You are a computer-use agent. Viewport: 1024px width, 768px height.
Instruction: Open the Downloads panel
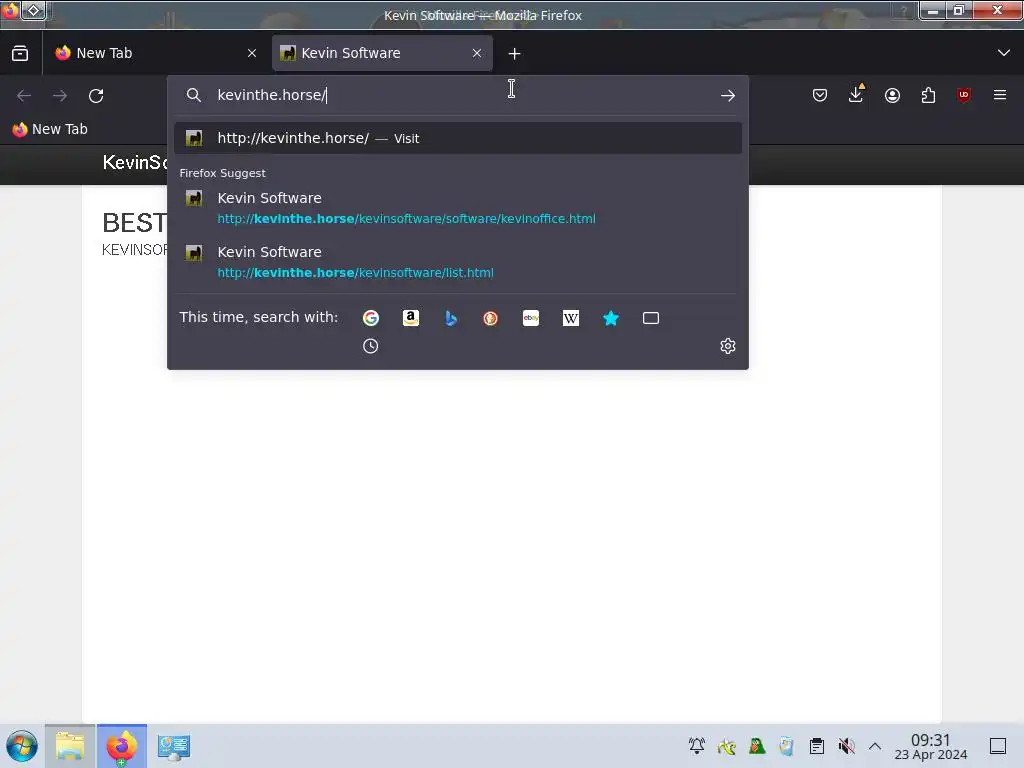coord(856,95)
